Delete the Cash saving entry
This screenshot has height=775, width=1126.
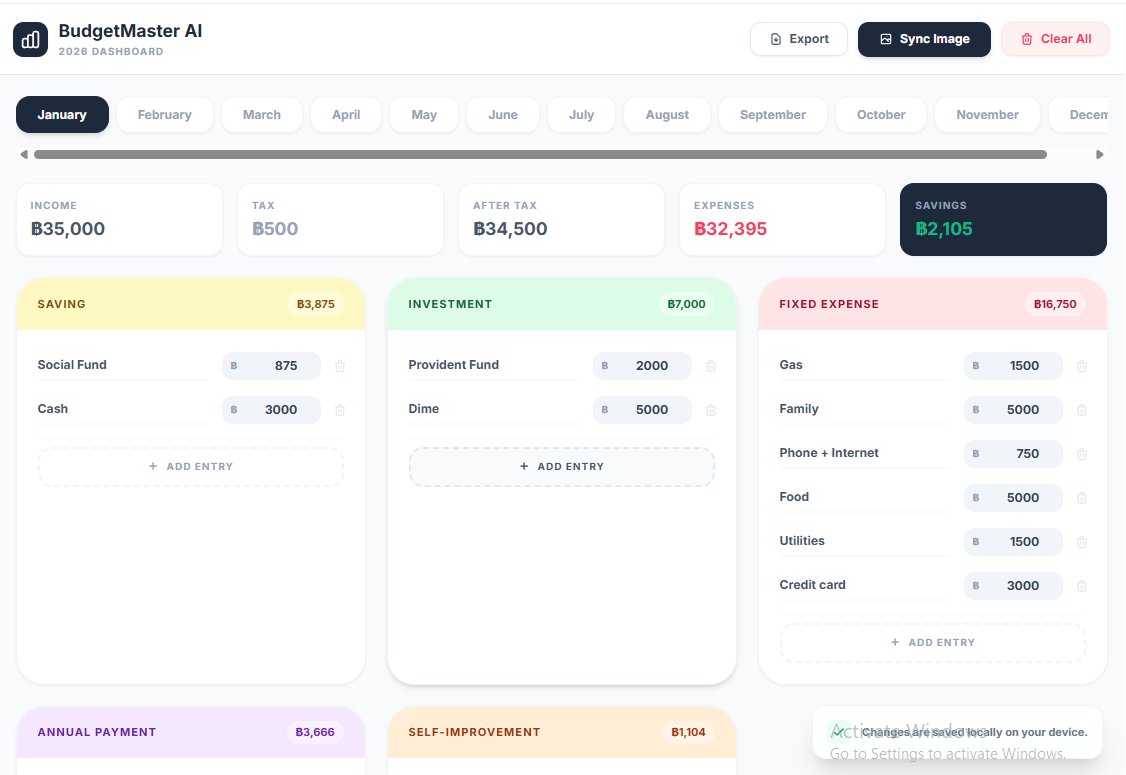(x=340, y=410)
